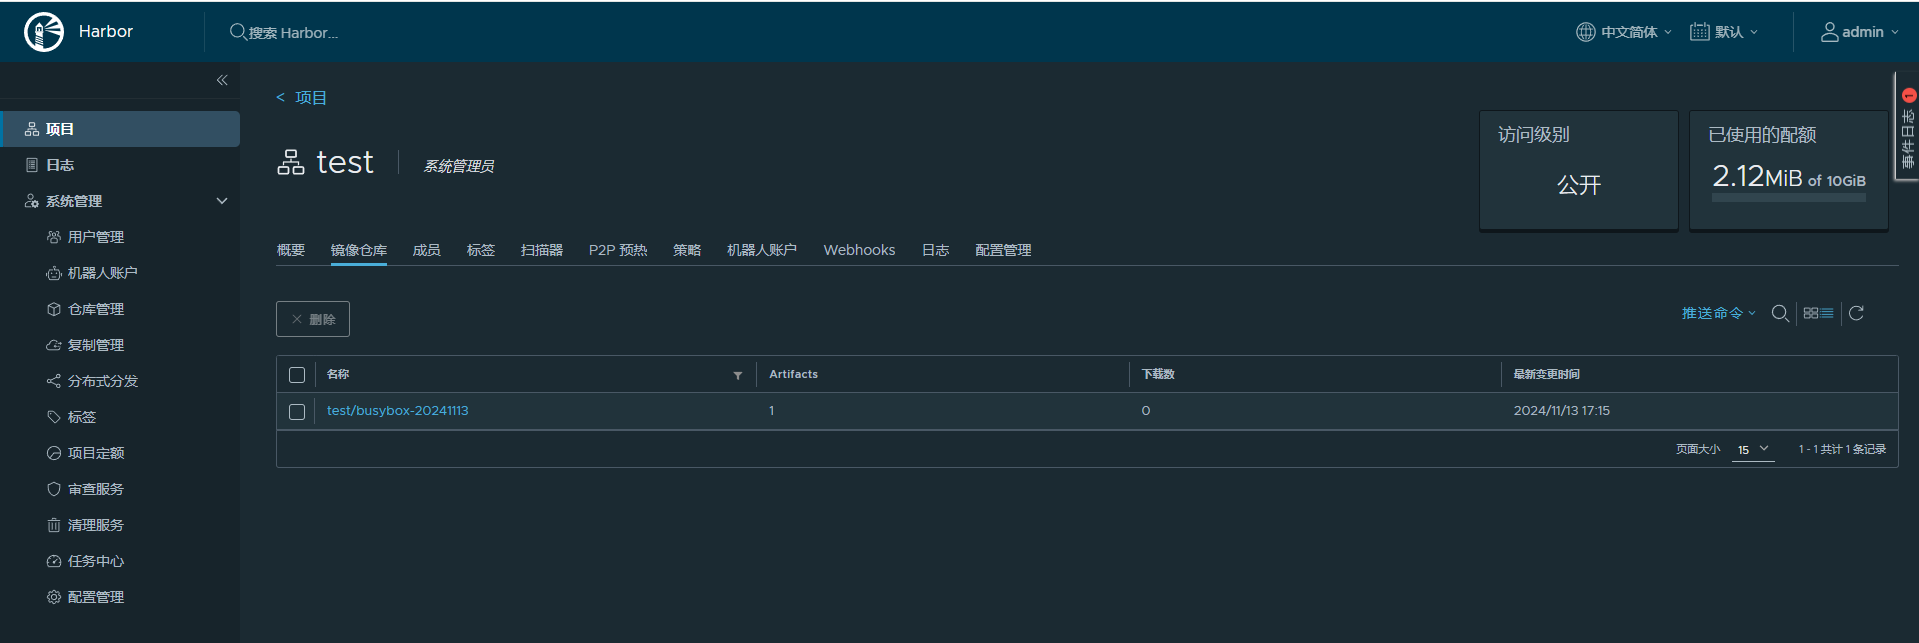The height and width of the screenshot is (643, 1919).
Task: Open the admin account dropdown
Action: coord(1859,32)
